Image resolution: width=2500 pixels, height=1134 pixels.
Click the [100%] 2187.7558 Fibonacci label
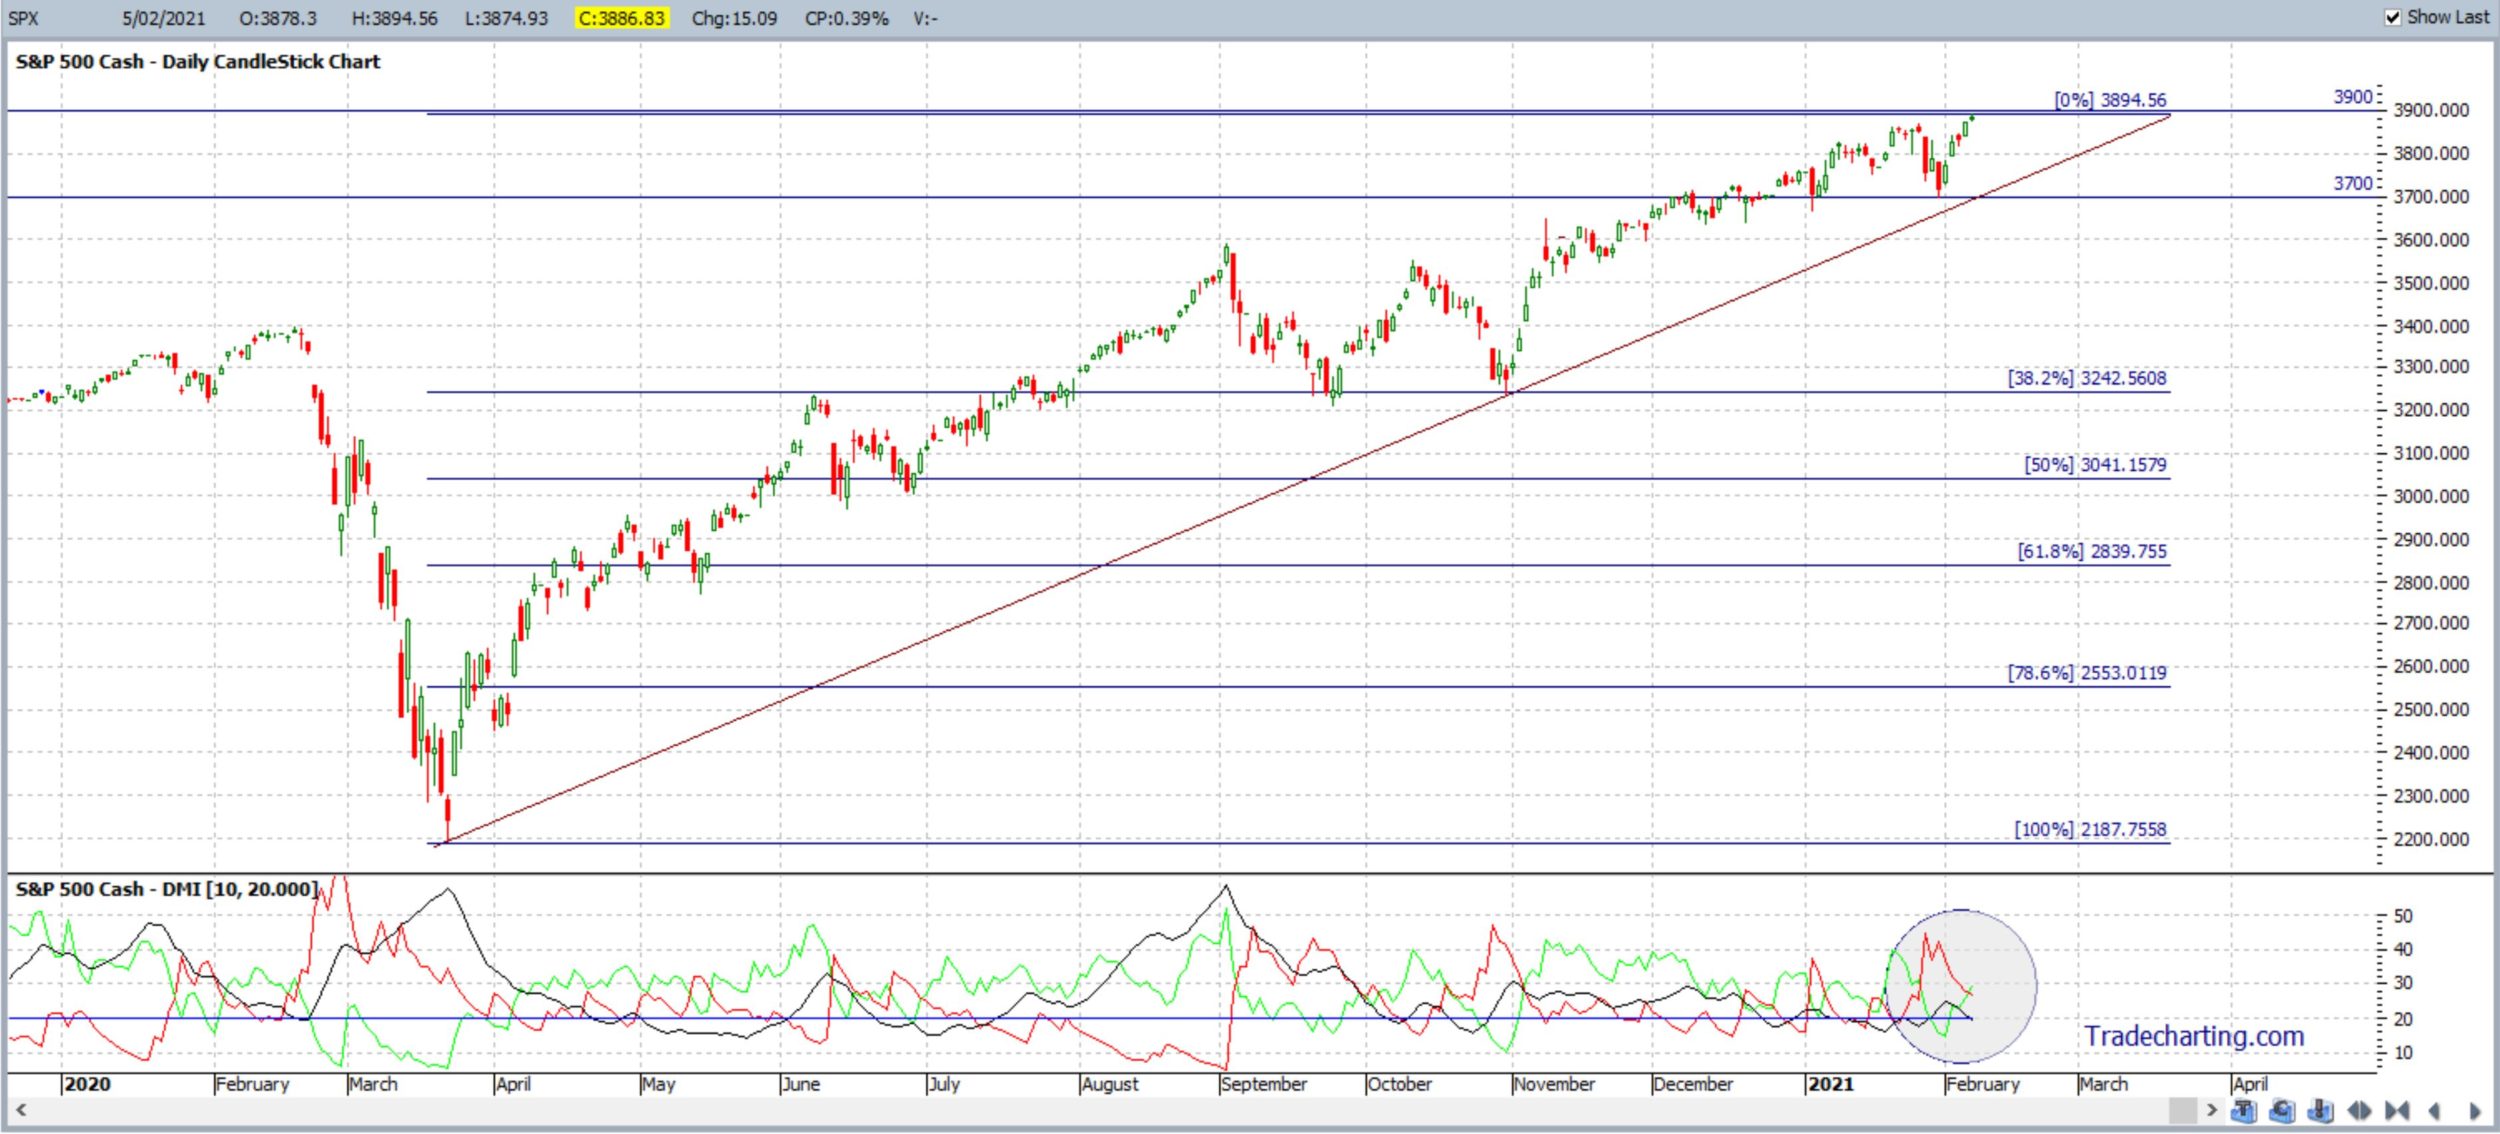pos(2090,830)
